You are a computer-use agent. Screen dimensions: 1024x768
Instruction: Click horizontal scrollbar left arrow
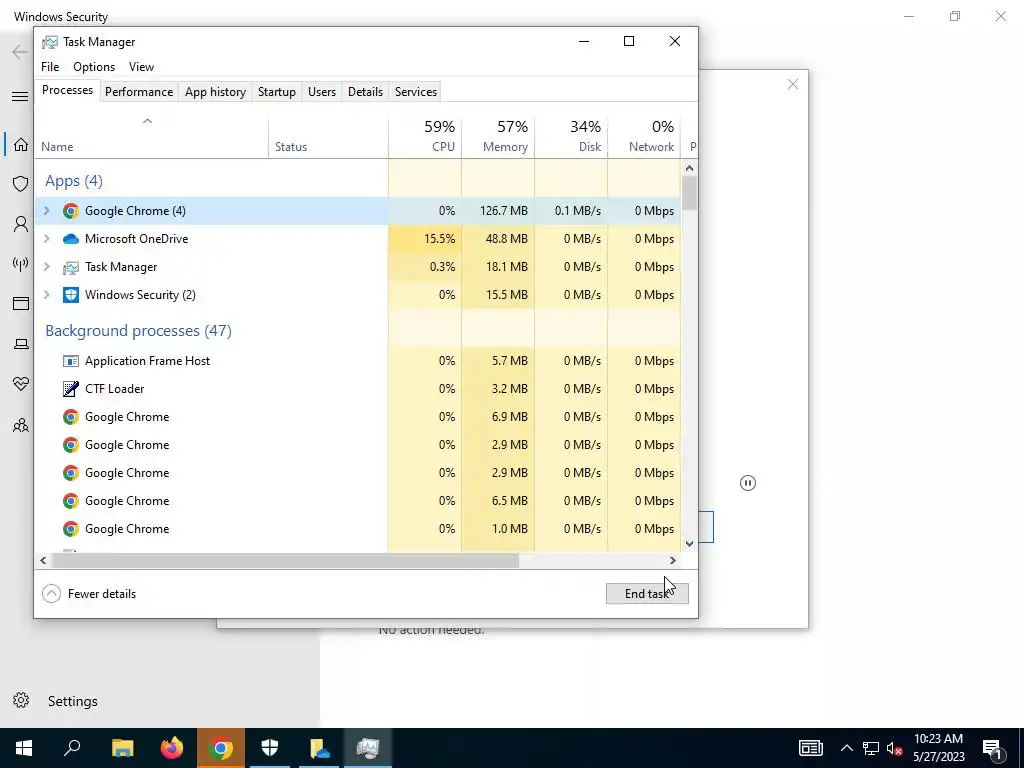click(43, 560)
